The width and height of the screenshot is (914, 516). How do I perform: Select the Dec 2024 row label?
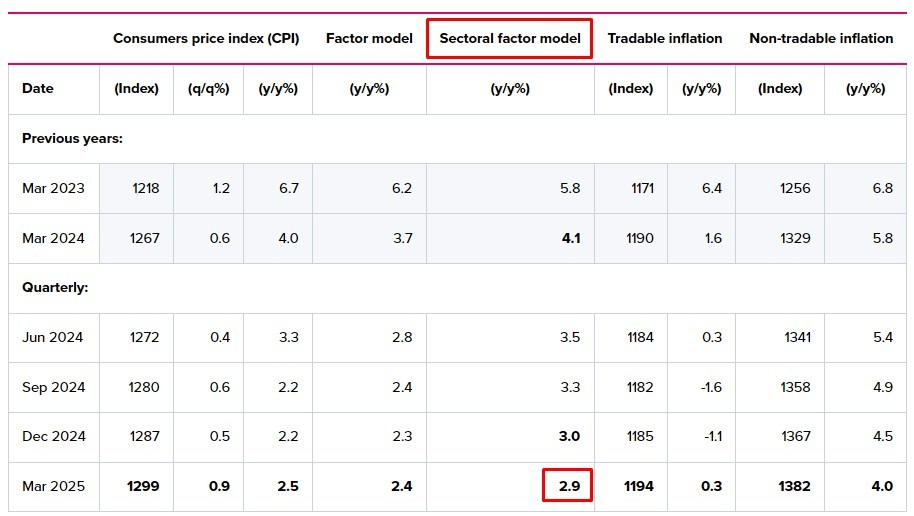[54, 437]
